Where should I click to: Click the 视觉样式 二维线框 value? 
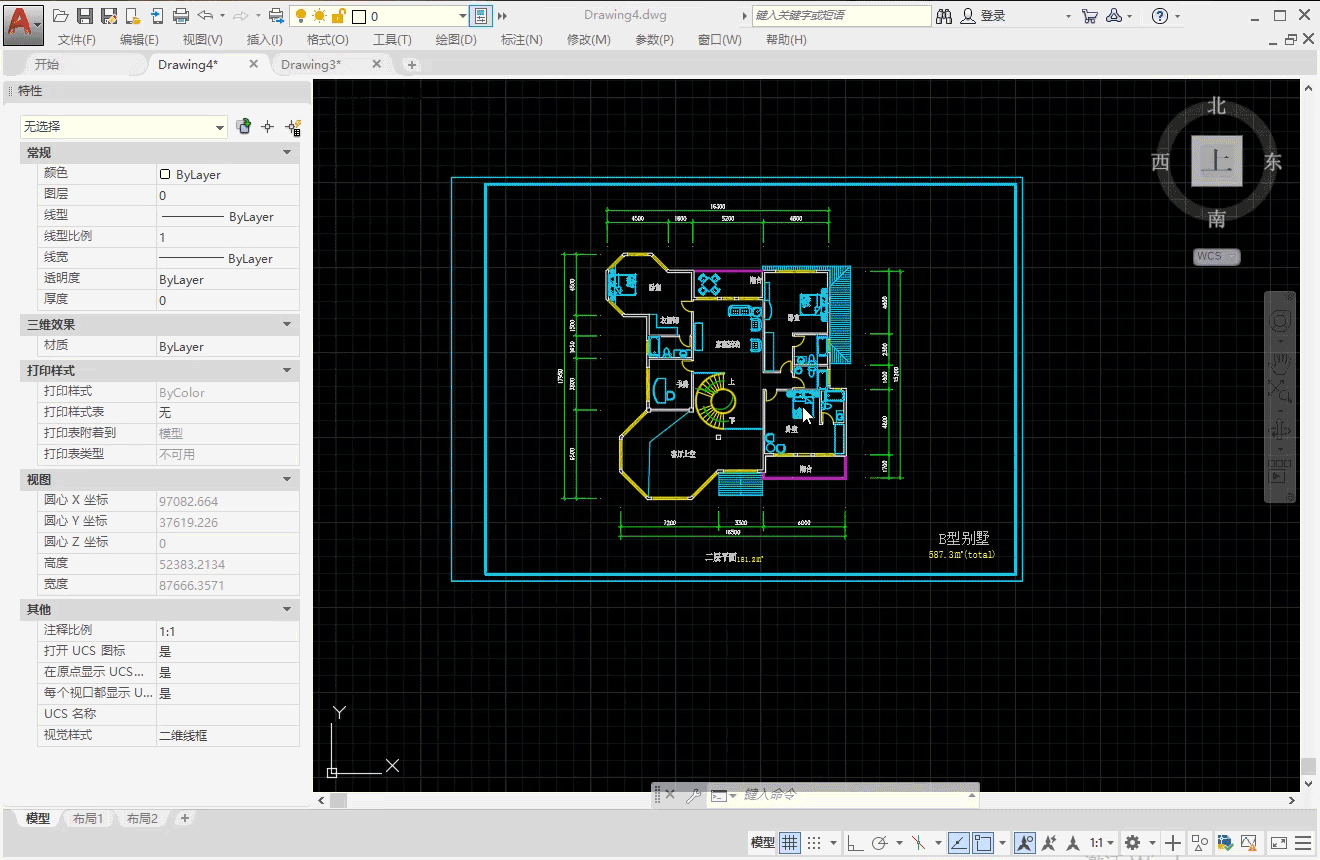pyautogui.click(x=228, y=736)
